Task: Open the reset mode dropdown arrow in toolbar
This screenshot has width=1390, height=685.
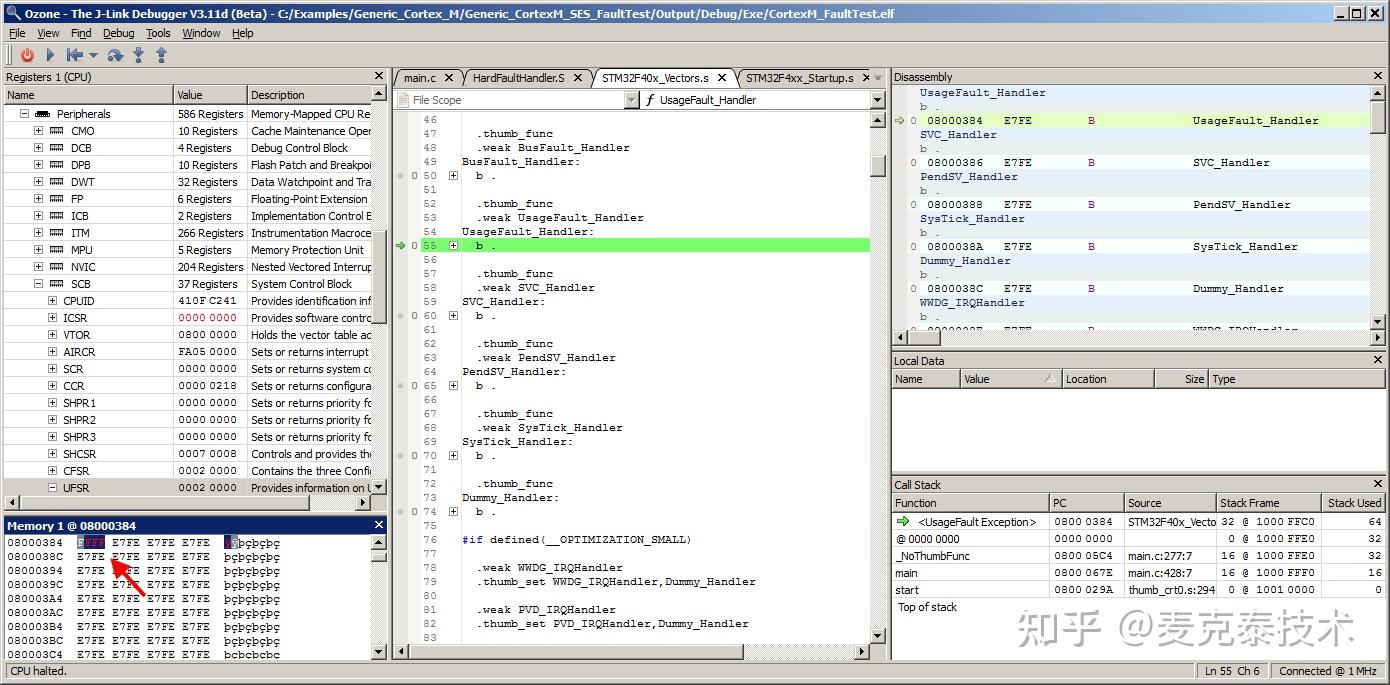Action: click(94, 56)
